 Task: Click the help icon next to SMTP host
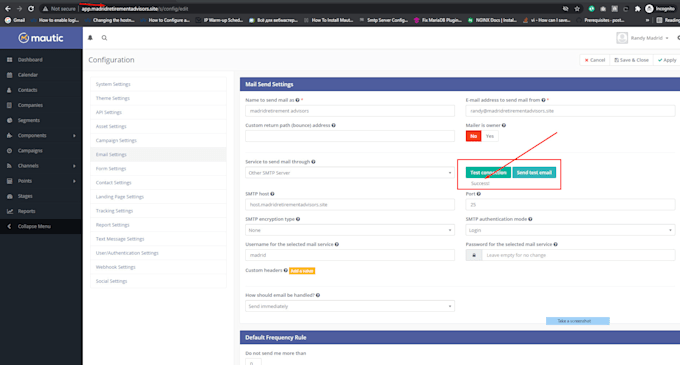[x=272, y=194]
